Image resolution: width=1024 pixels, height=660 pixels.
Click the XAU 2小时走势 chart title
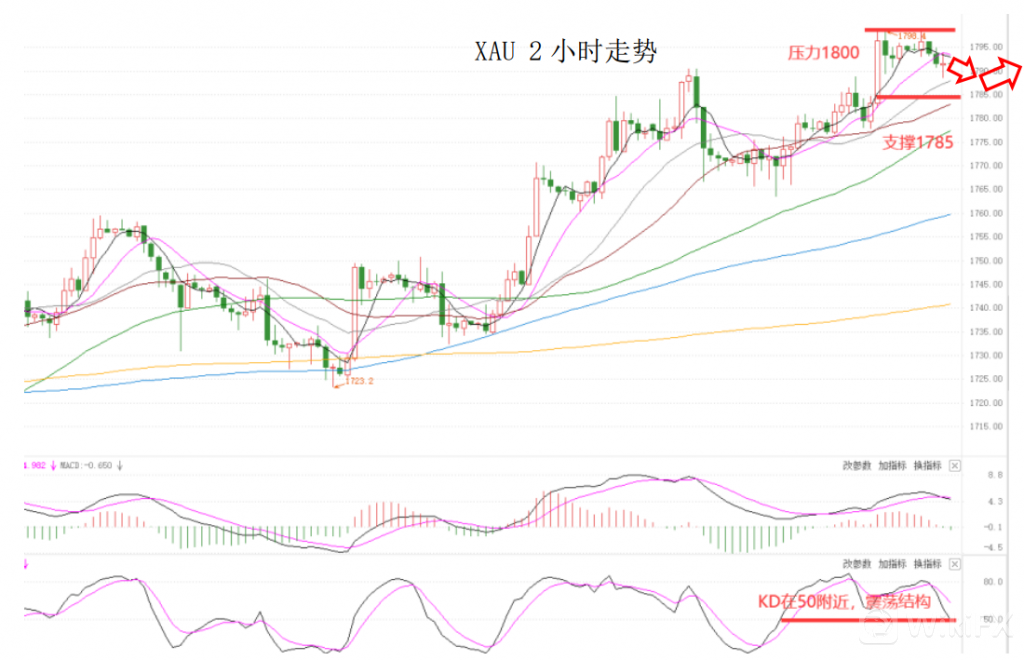pos(565,52)
